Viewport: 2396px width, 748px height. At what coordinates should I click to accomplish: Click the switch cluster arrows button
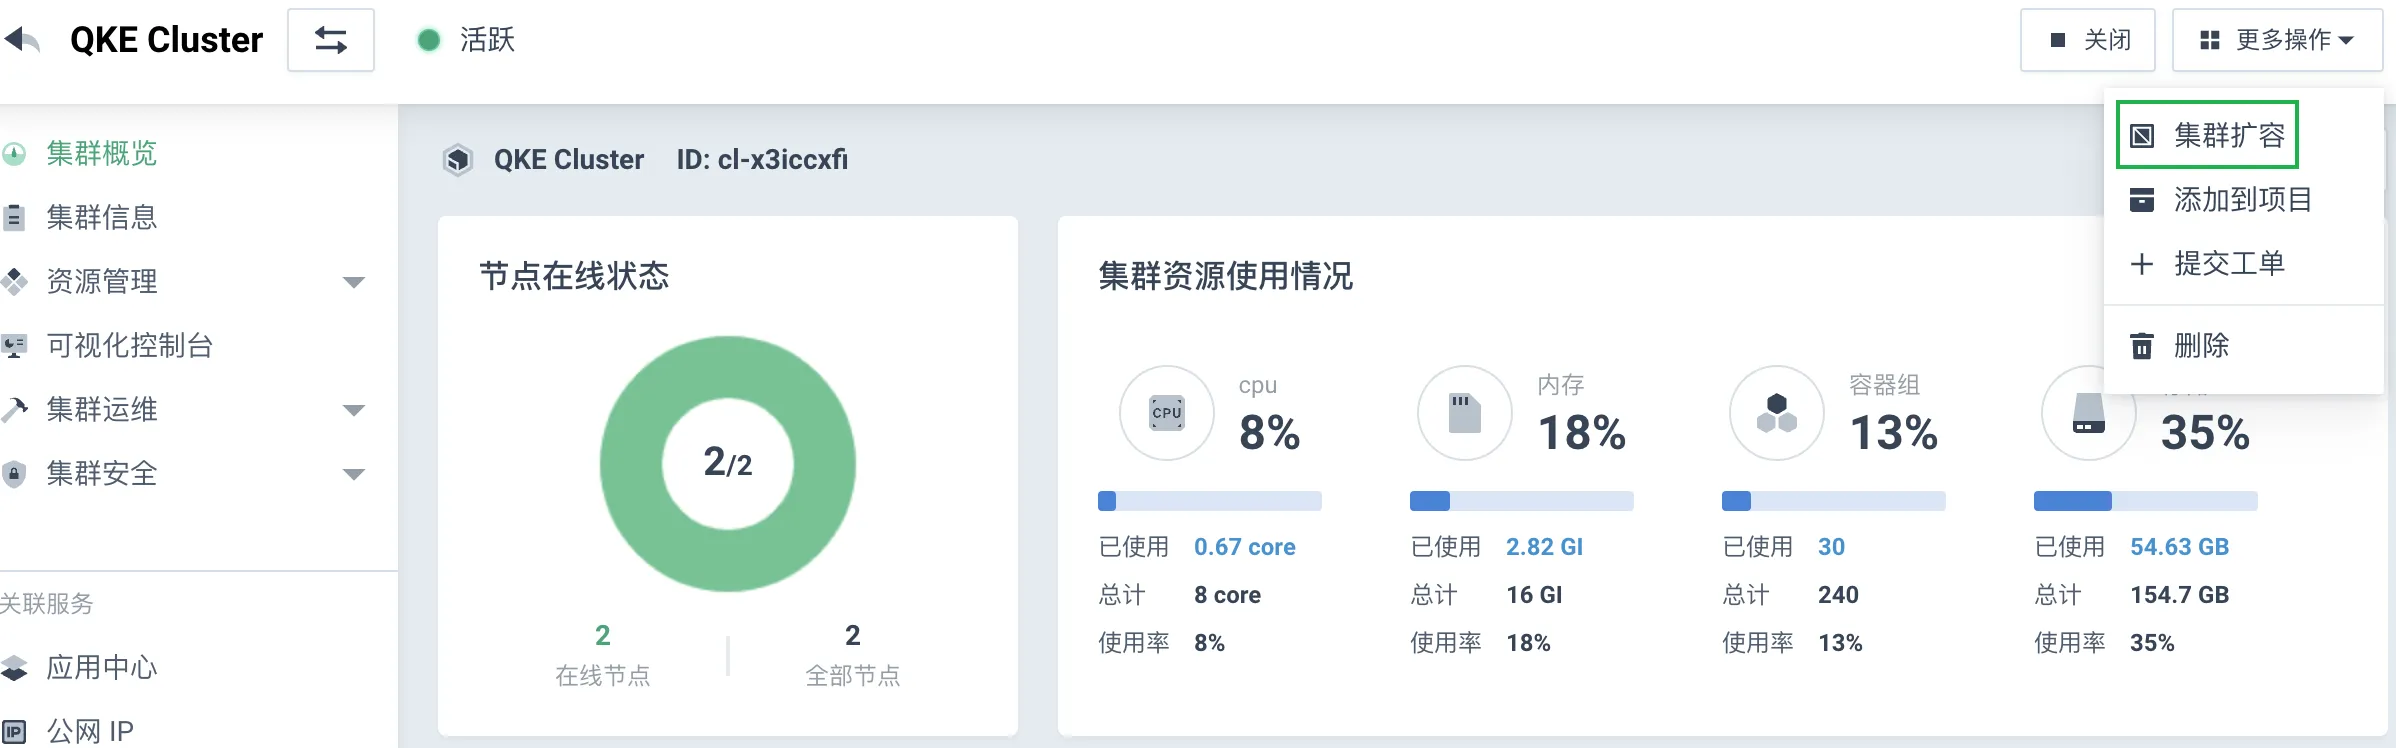pyautogui.click(x=331, y=40)
